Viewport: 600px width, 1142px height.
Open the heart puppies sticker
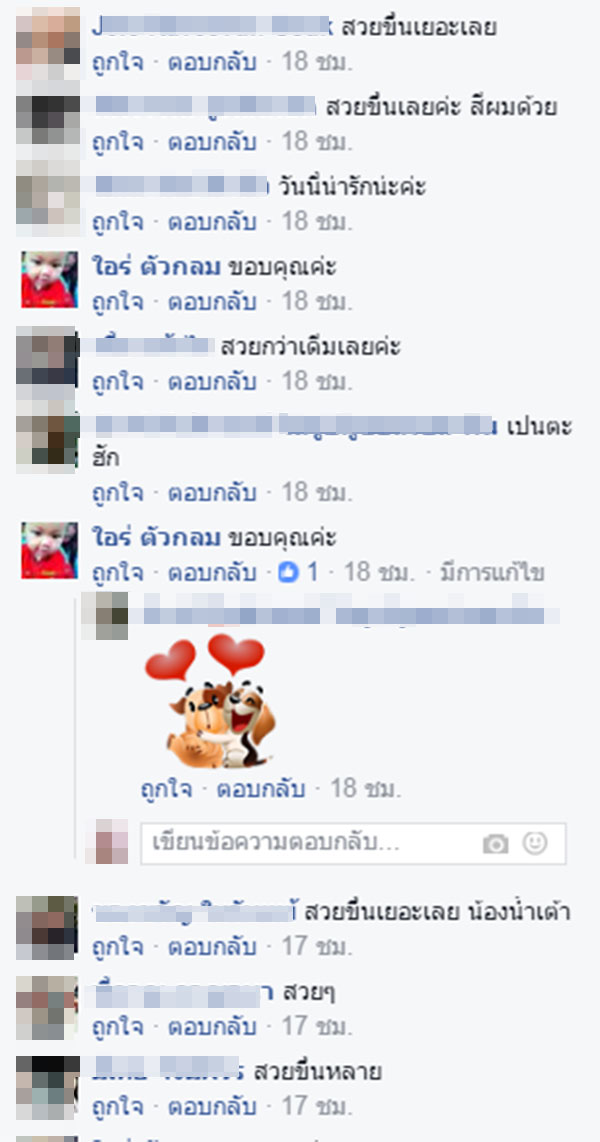pyautogui.click(x=213, y=701)
